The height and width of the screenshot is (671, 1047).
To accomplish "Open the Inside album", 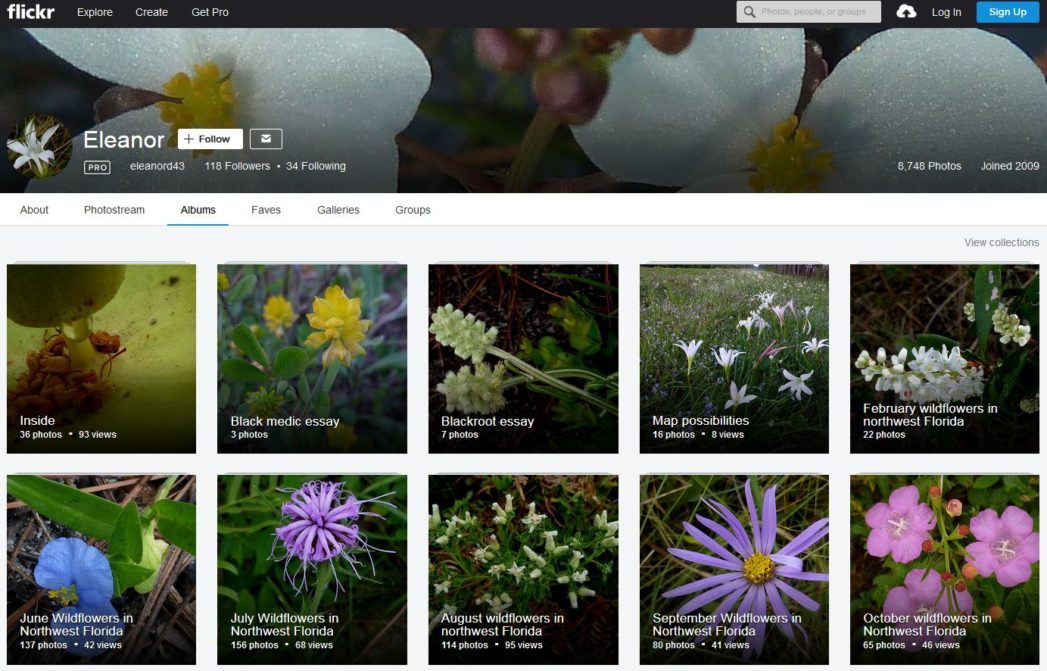I will 101,359.
